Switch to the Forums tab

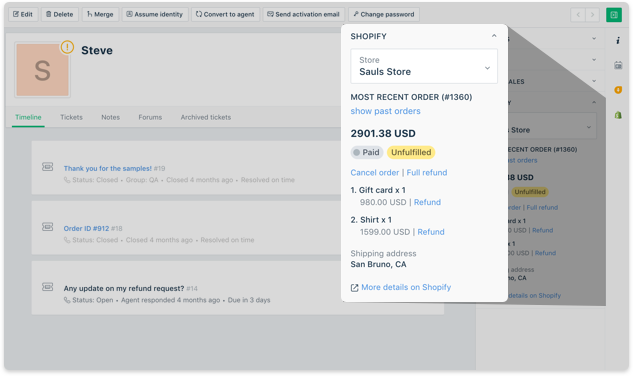(x=150, y=117)
